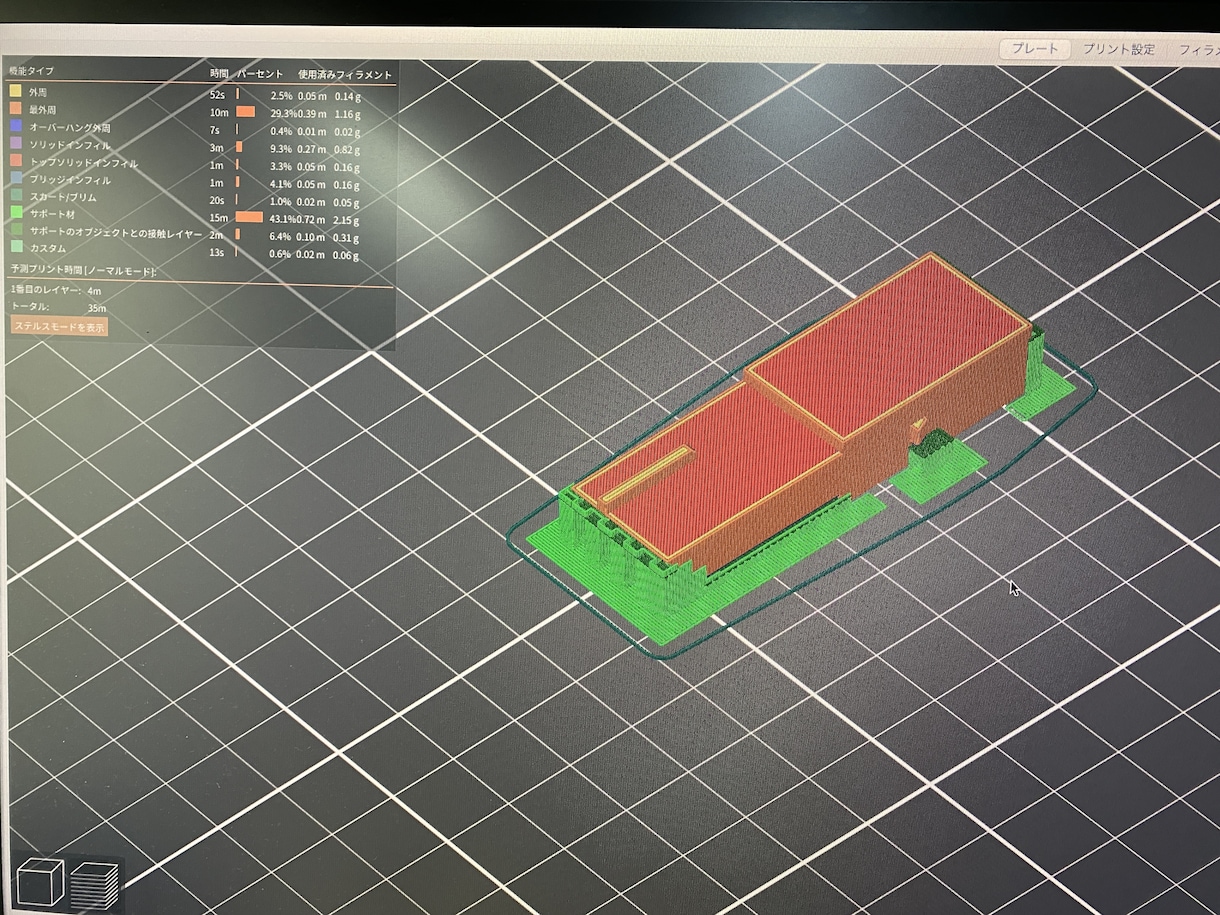Click the orange 最外周 color swatch
Screen dimensions: 1220x915
tap(15, 110)
